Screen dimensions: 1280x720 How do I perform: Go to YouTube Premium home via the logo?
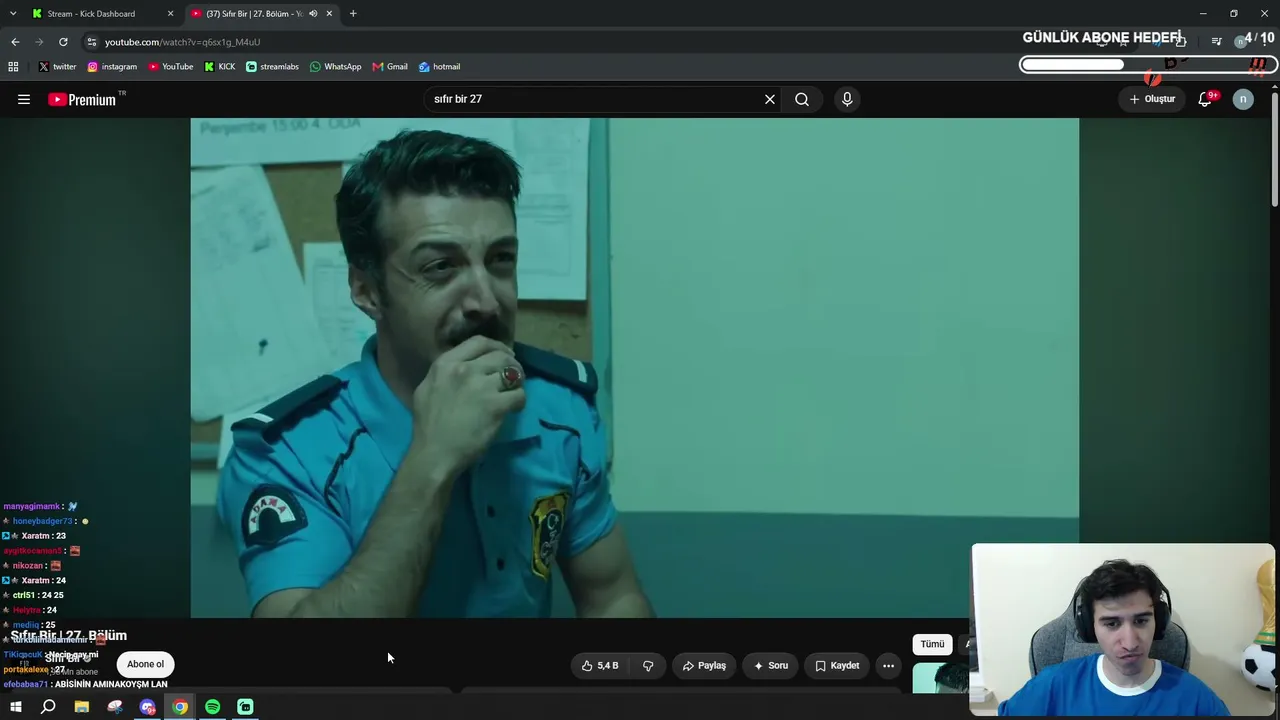(82, 99)
